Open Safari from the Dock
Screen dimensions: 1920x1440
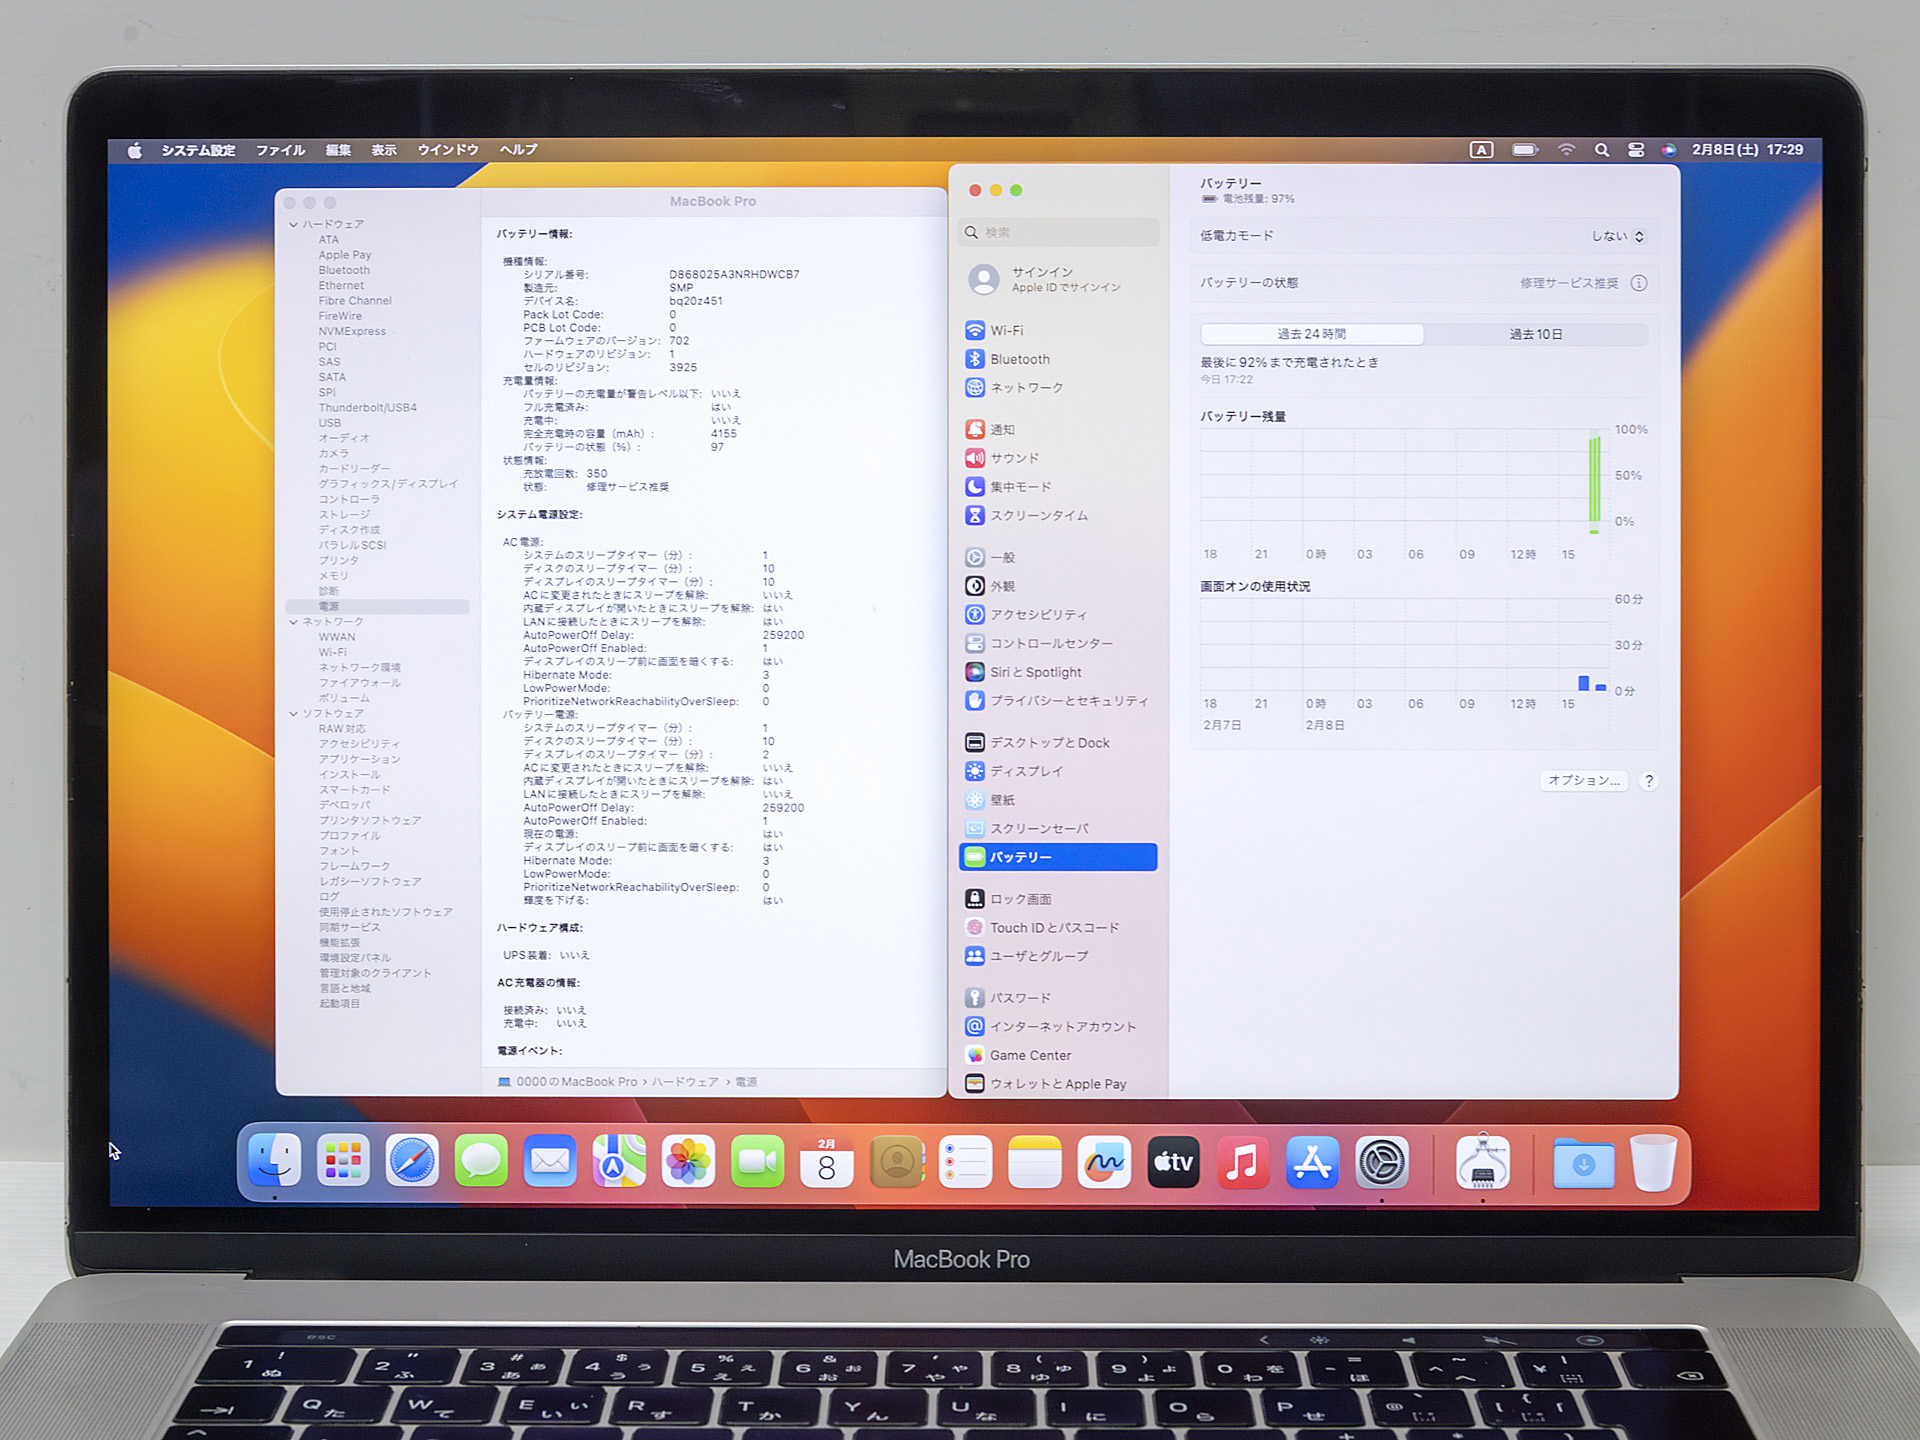click(412, 1161)
